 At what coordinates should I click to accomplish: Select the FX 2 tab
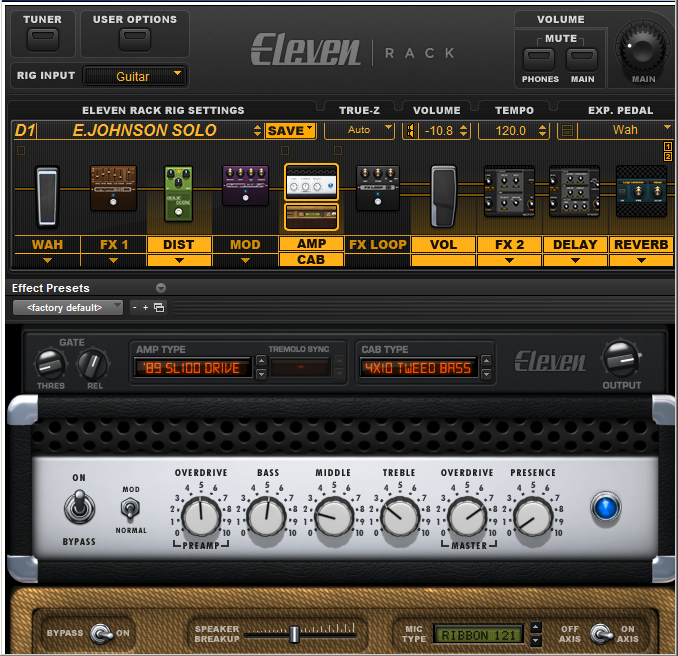pyautogui.click(x=509, y=245)
